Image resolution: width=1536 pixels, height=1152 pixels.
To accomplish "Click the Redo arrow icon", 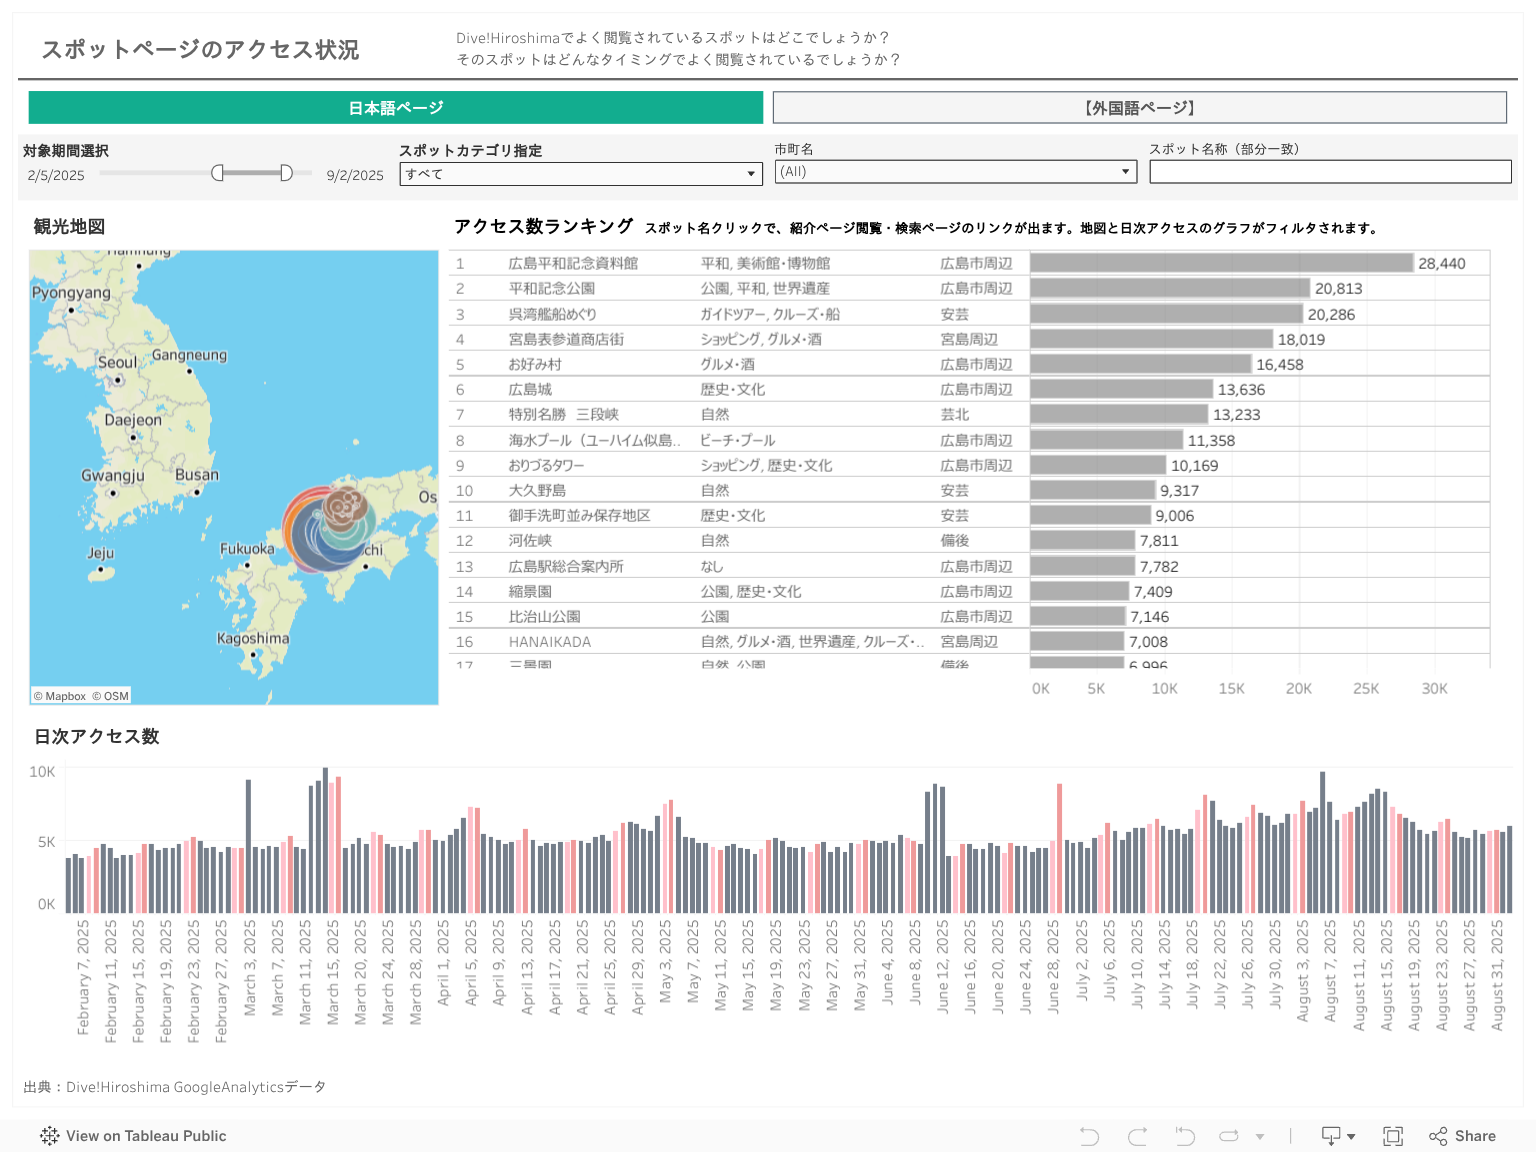I will coord(1137,1136).
